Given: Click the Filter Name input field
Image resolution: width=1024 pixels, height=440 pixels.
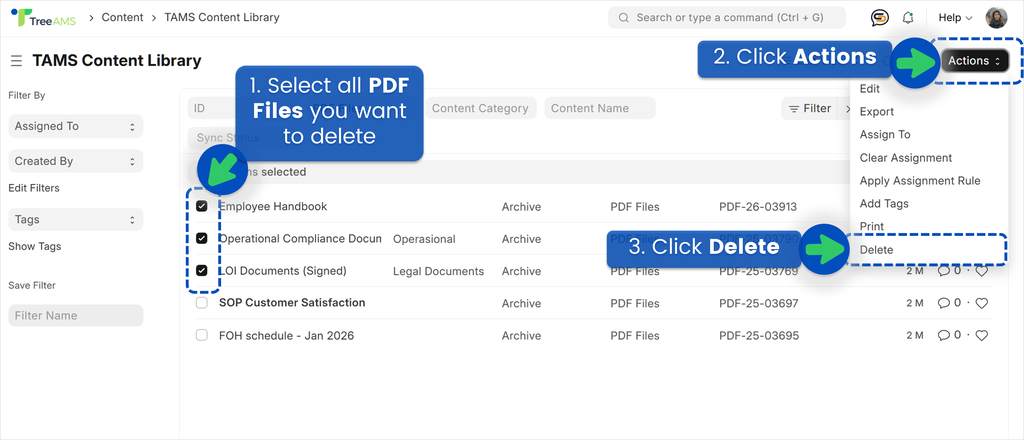Looking at the screenshot, I should pos(75,316).
